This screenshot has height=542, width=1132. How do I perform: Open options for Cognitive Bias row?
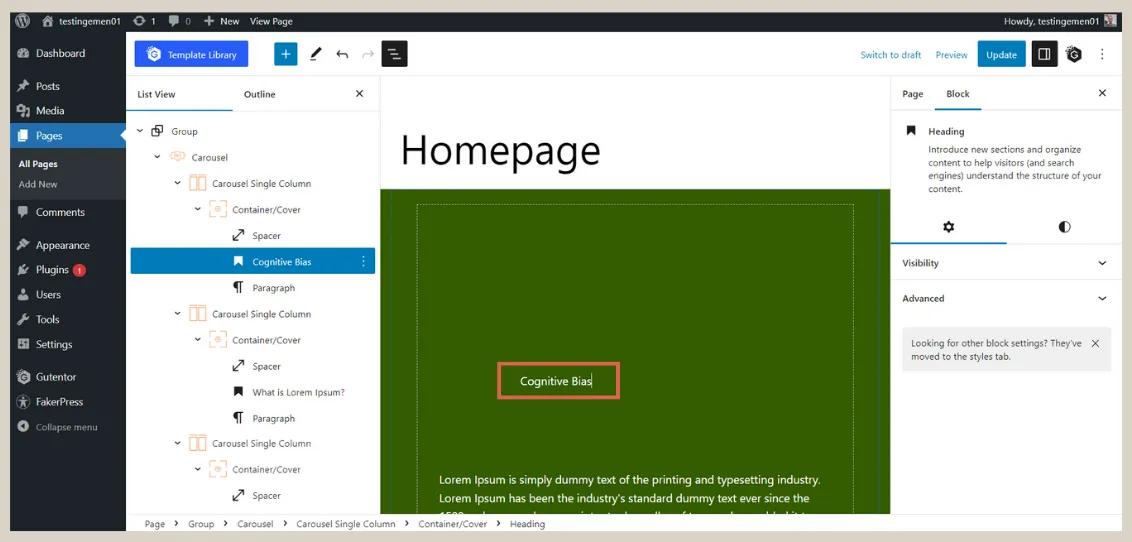click(363, 261)
